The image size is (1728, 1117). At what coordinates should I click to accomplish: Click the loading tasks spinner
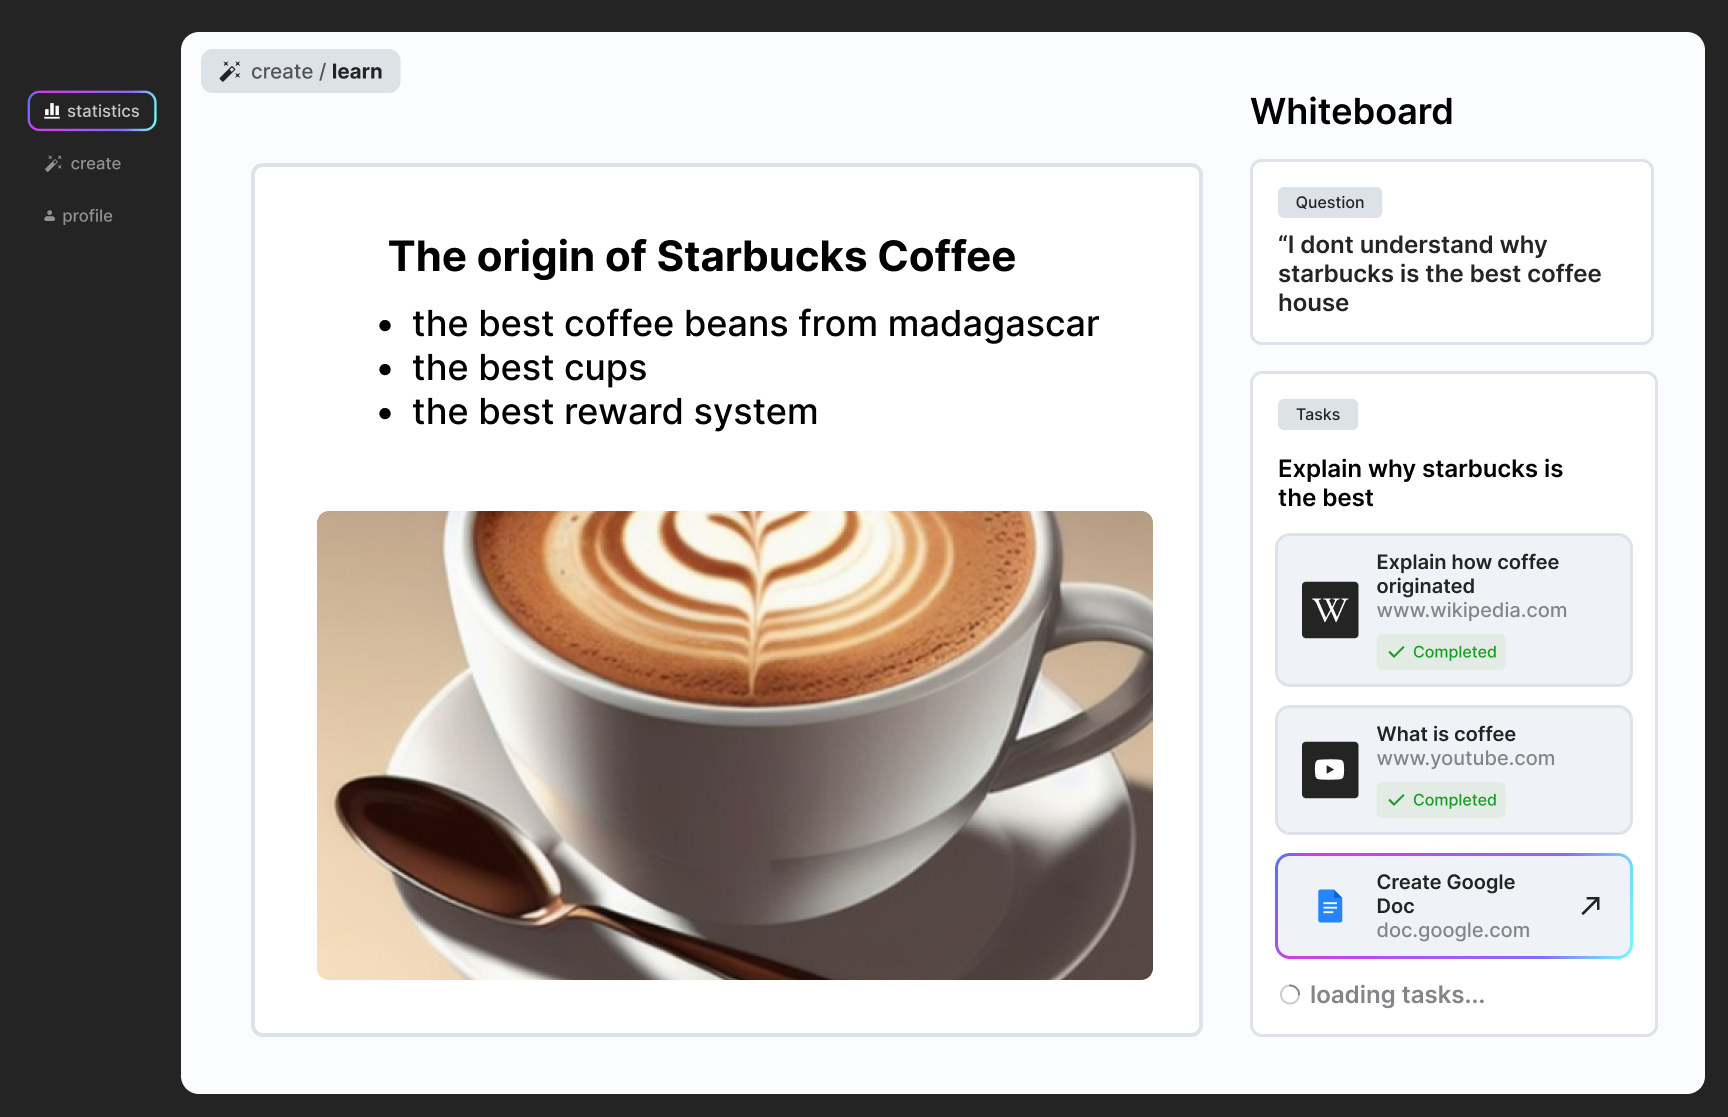[1290, 995]
